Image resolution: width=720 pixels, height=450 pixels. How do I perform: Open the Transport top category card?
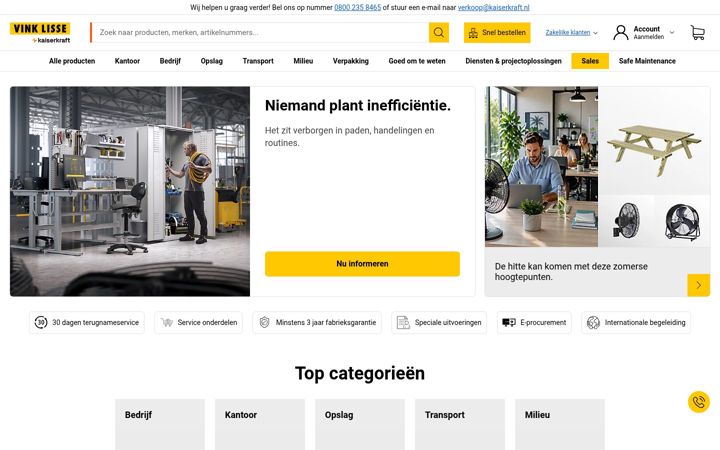click(x=460, y=424)
